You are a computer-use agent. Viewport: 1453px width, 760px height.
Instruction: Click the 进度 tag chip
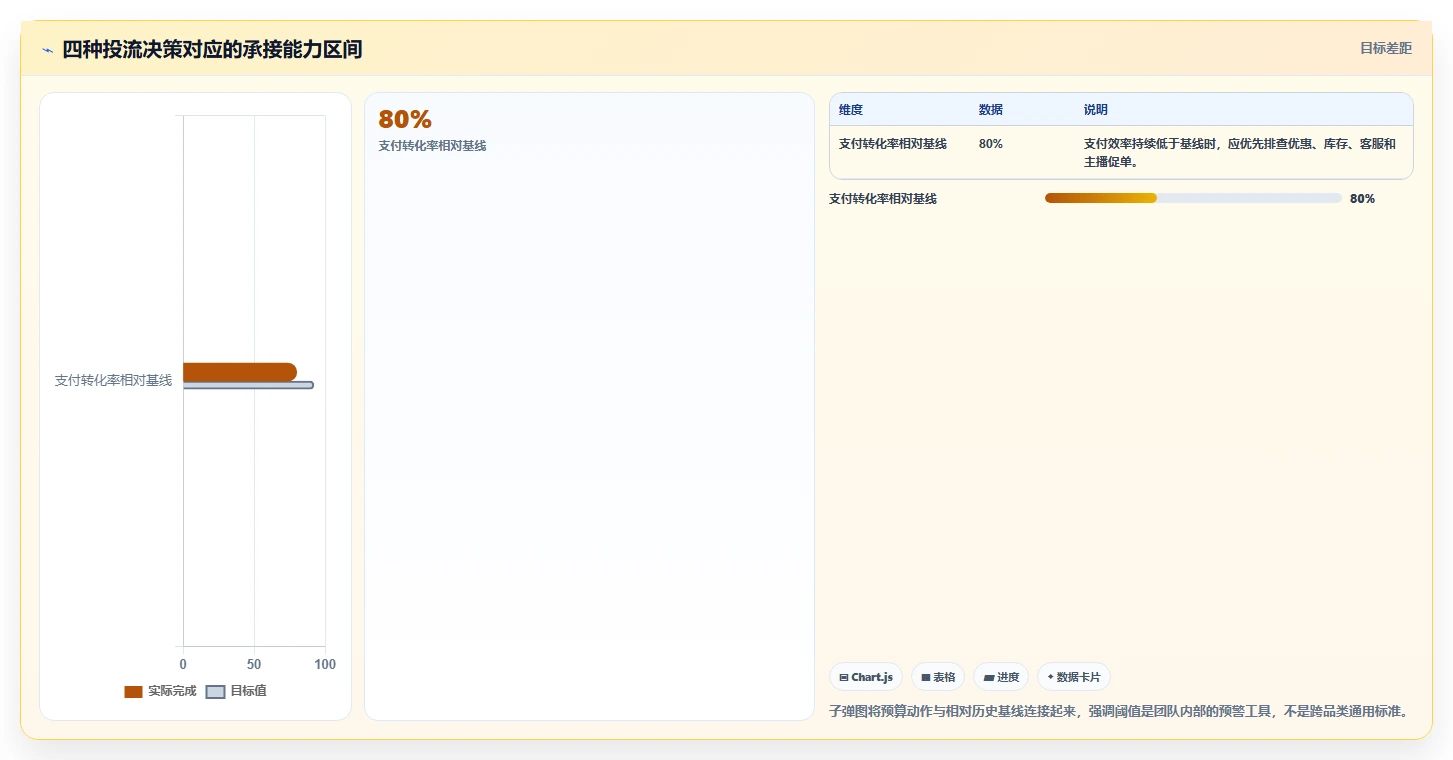coord(1001,677)
